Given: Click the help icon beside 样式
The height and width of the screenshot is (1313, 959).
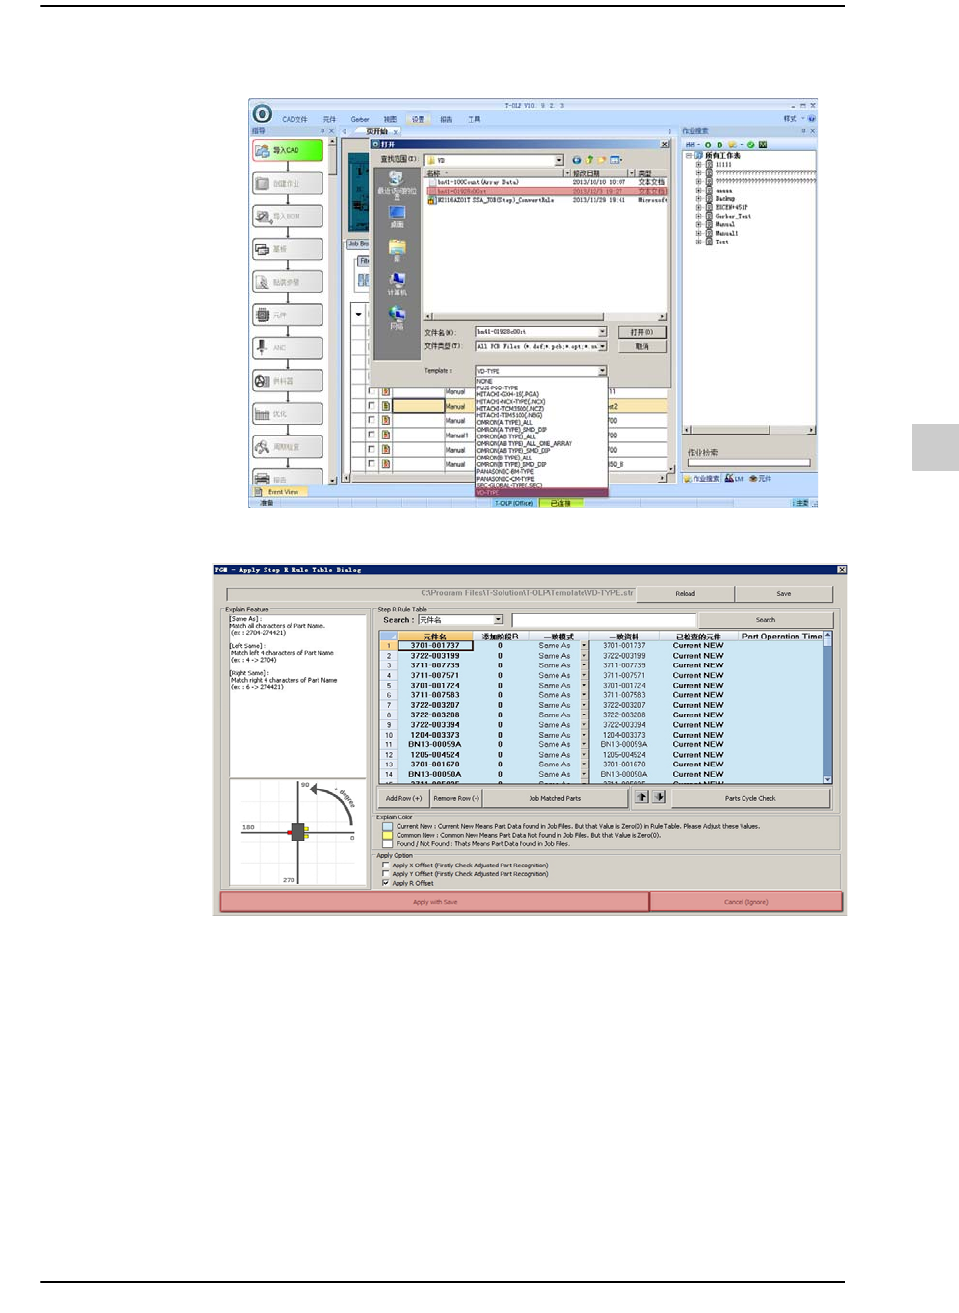Looking at the screenshot, I should coord(811,119).
